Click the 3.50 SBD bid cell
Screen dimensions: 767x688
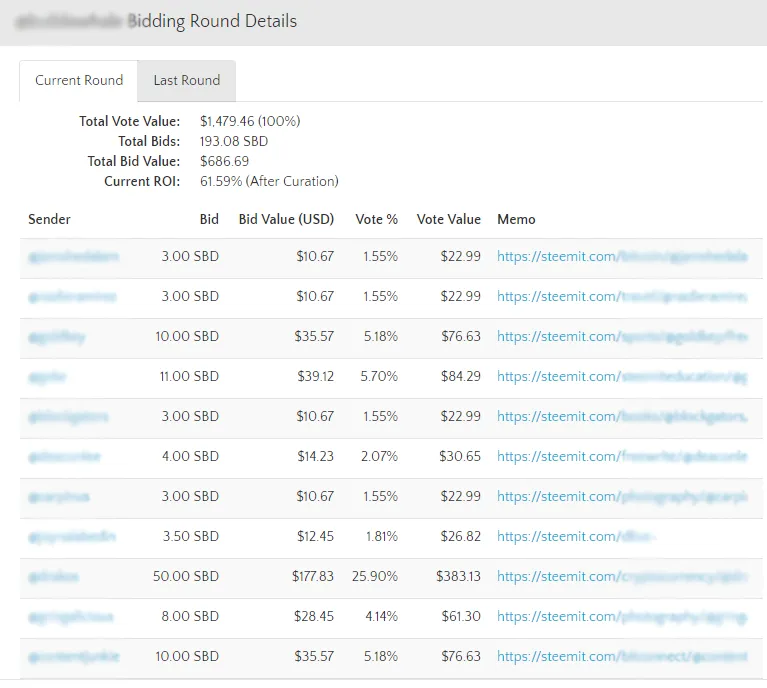click(x=191, y=536)
